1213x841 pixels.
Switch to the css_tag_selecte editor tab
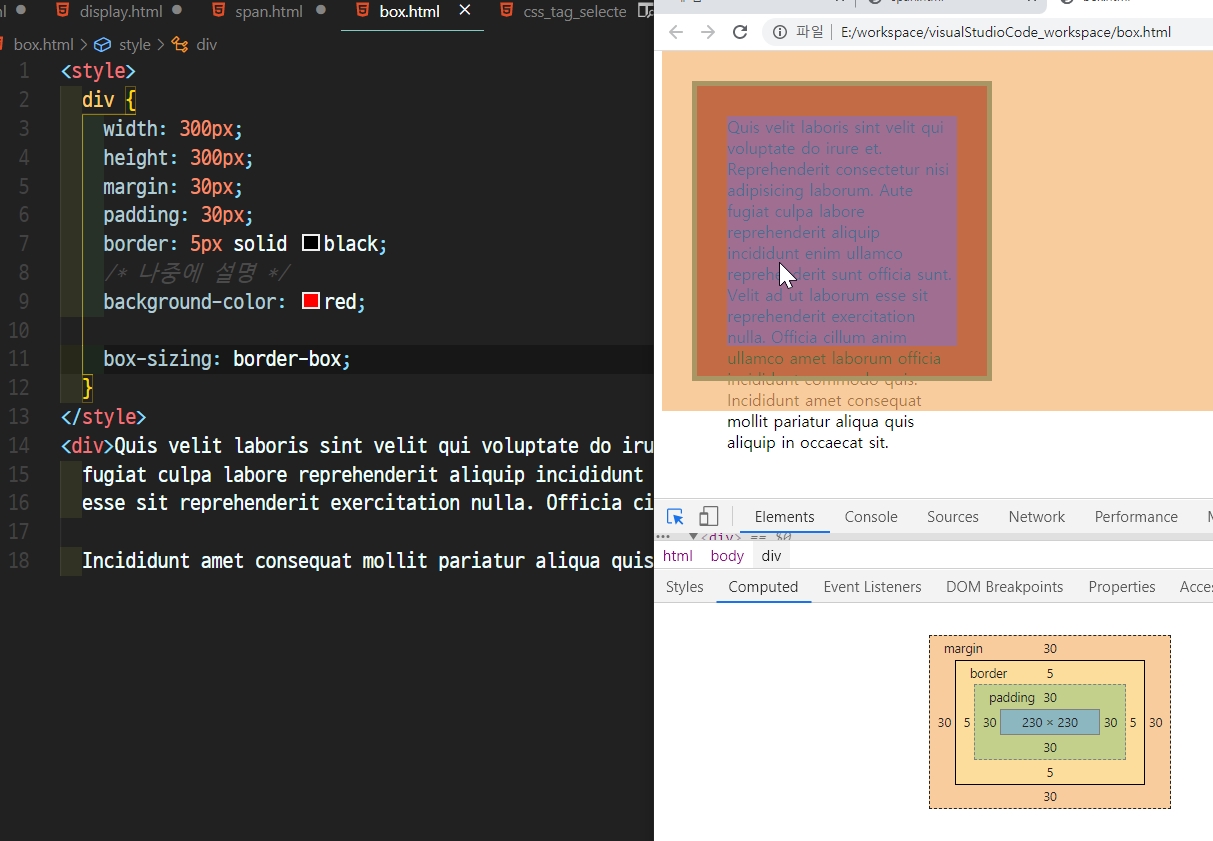point(575,12)
